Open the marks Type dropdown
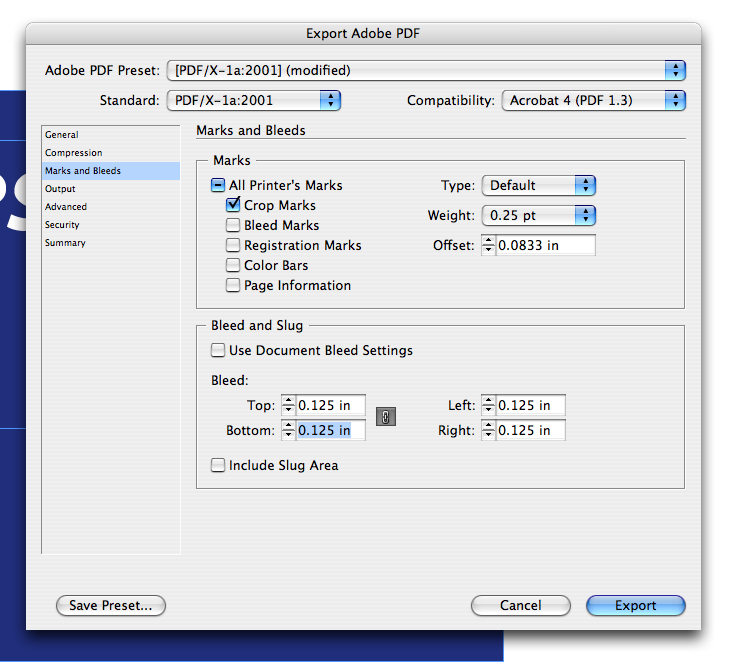This screenshot has height=668, width=734. [539, 185]
